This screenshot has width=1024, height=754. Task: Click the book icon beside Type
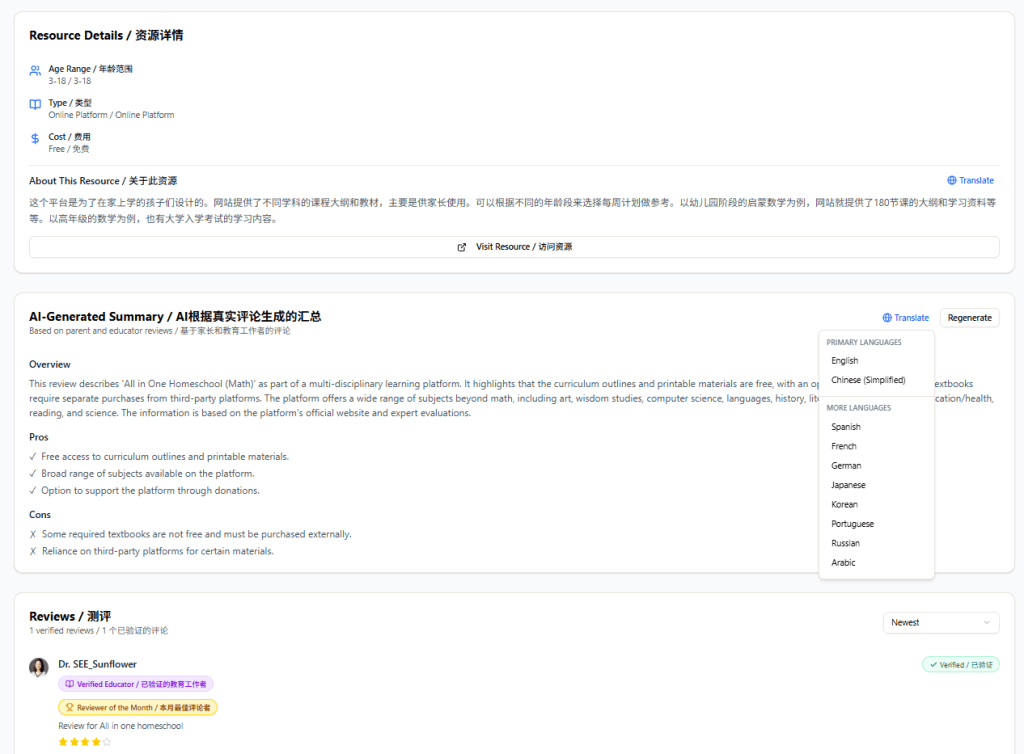35,104
